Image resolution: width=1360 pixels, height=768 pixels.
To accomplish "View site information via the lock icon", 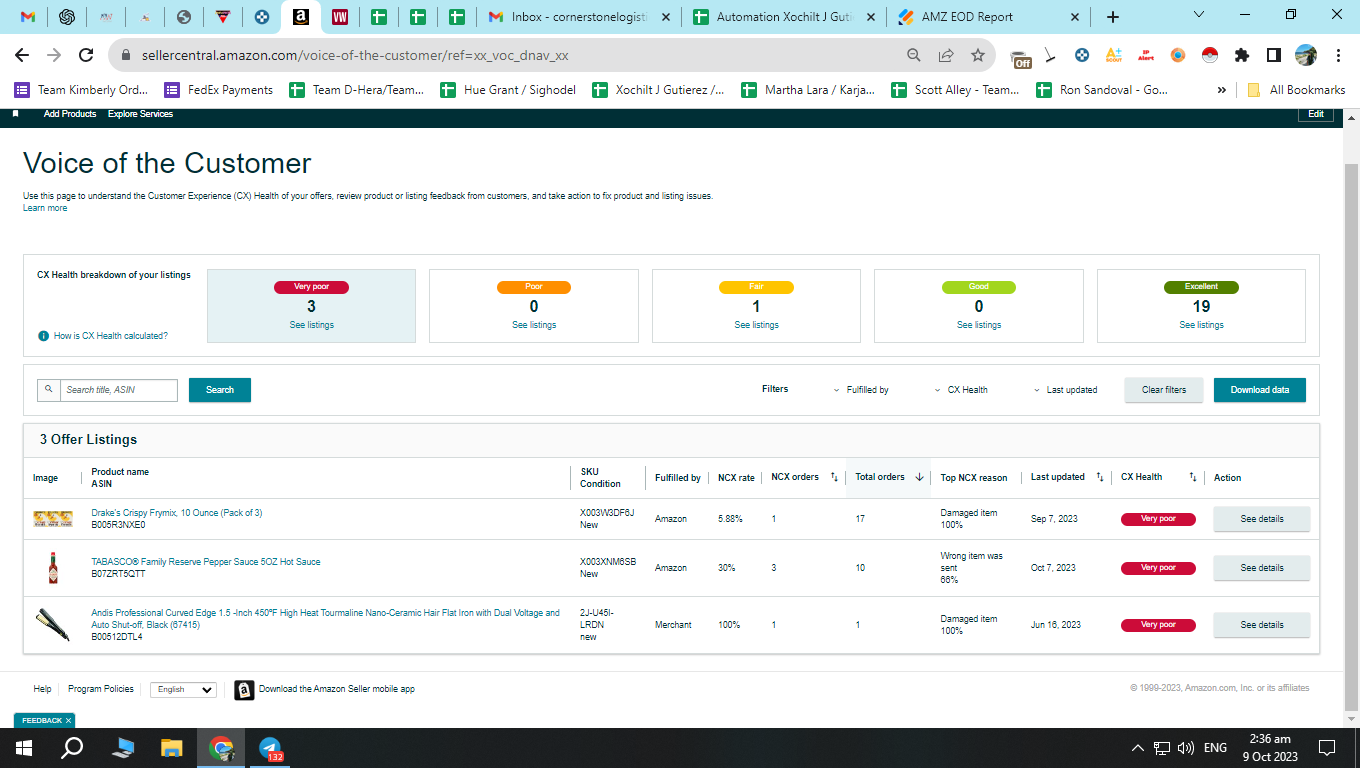I will [126, 56].
